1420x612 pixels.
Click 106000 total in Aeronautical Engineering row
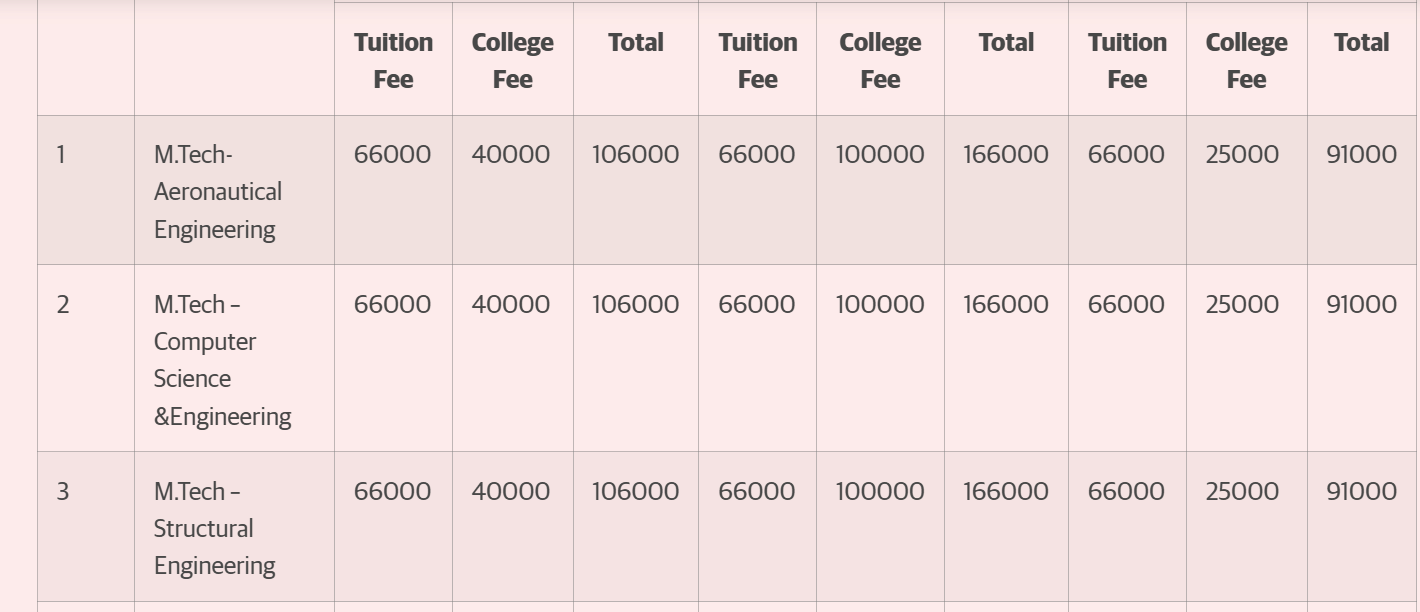[635, 154]
